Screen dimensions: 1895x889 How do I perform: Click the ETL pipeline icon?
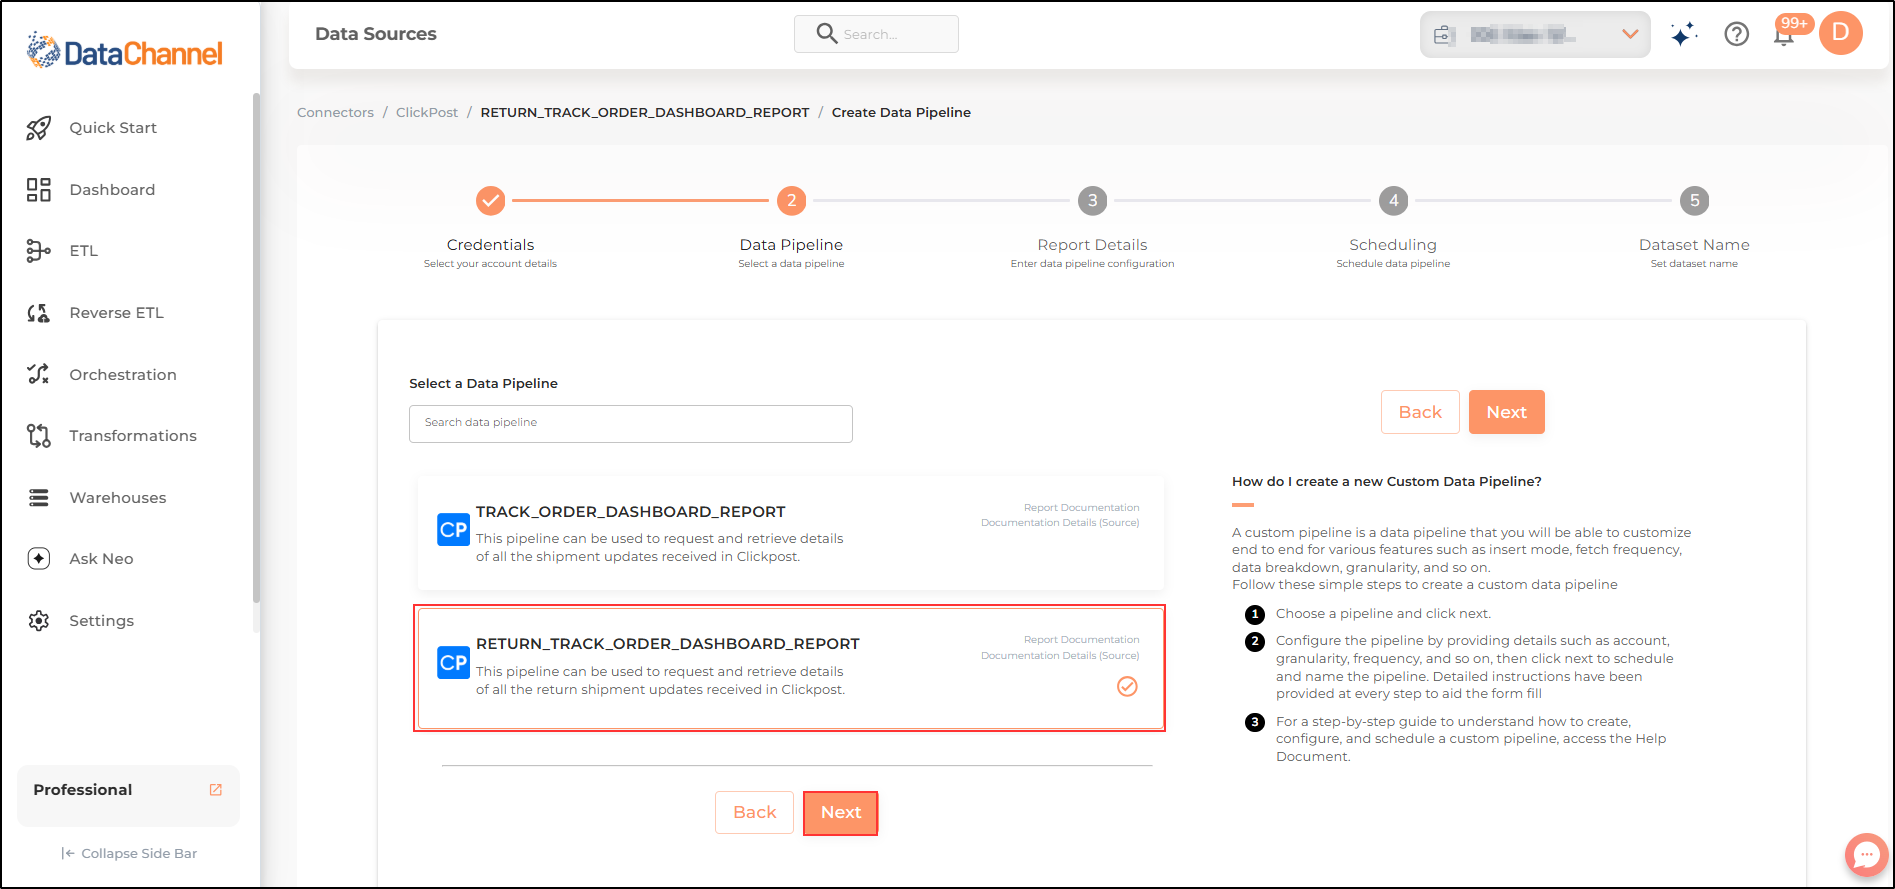point(38,251)
